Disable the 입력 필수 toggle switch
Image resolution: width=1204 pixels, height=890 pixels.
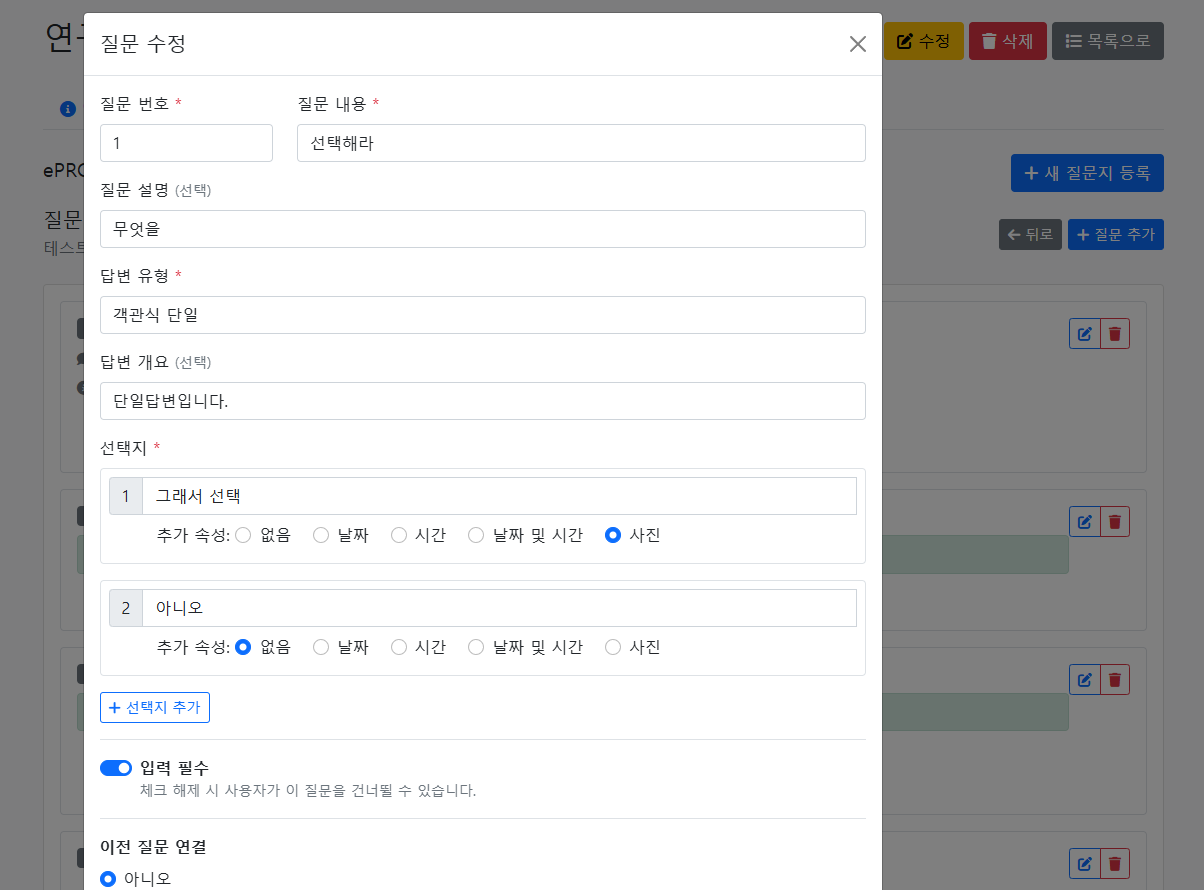[116, 768]
